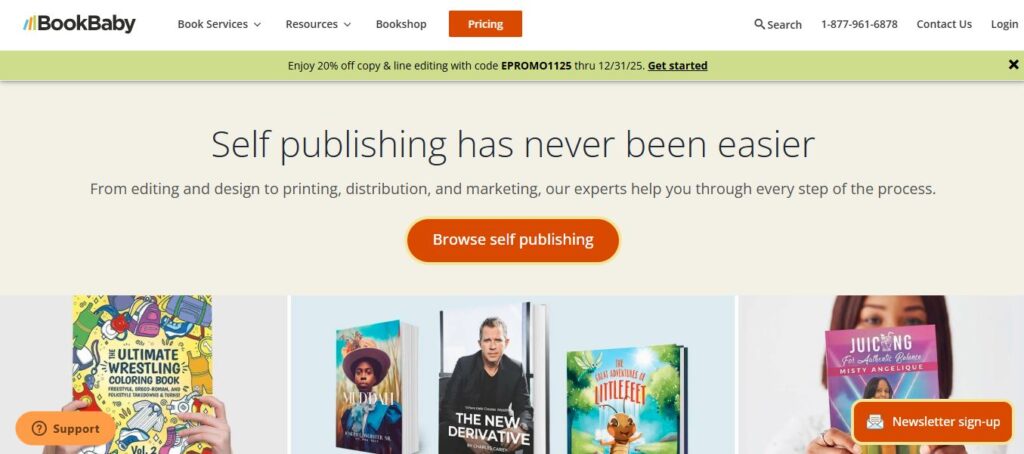Open the Book Services menu

click(219, 24)
